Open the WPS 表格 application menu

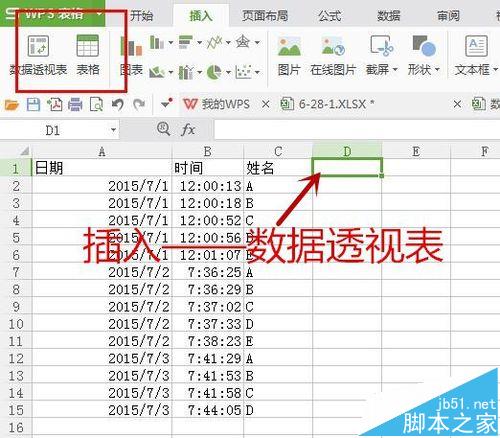53,14
